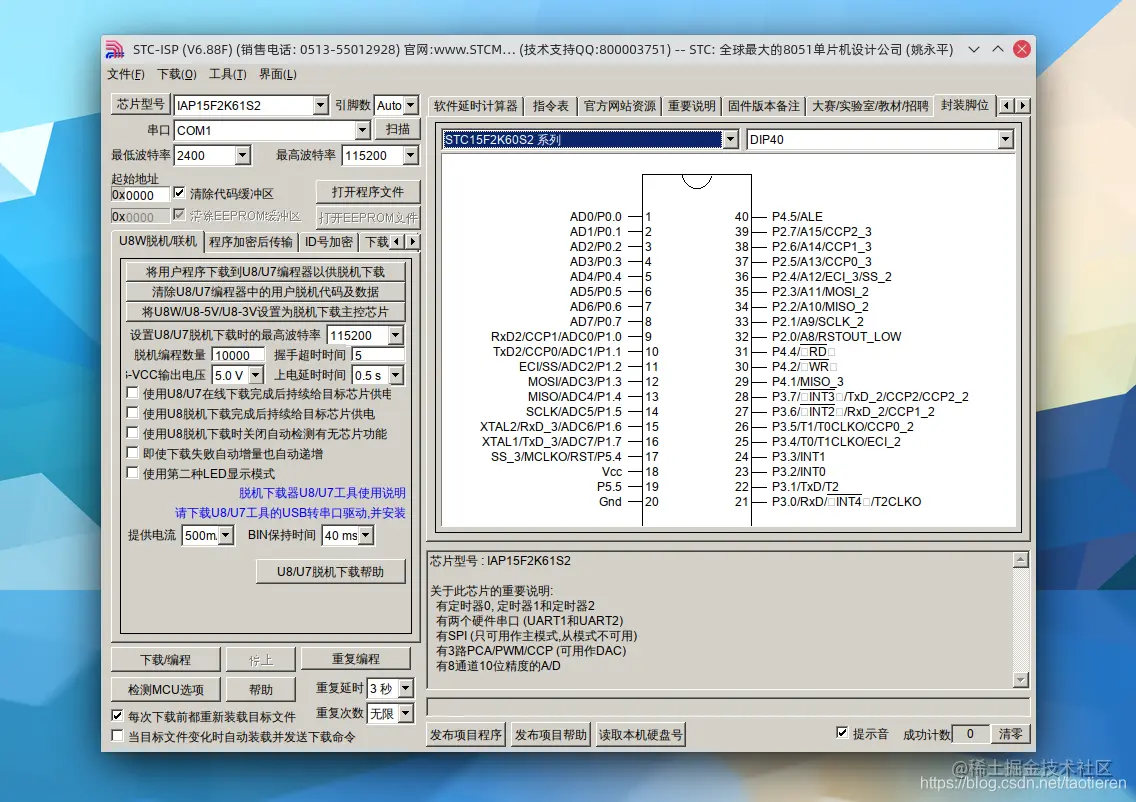Click 读取本机硬盘号 button
The height and width of the screenshot is (802, 1136).
pyautogui.click(x=640, y=735)
